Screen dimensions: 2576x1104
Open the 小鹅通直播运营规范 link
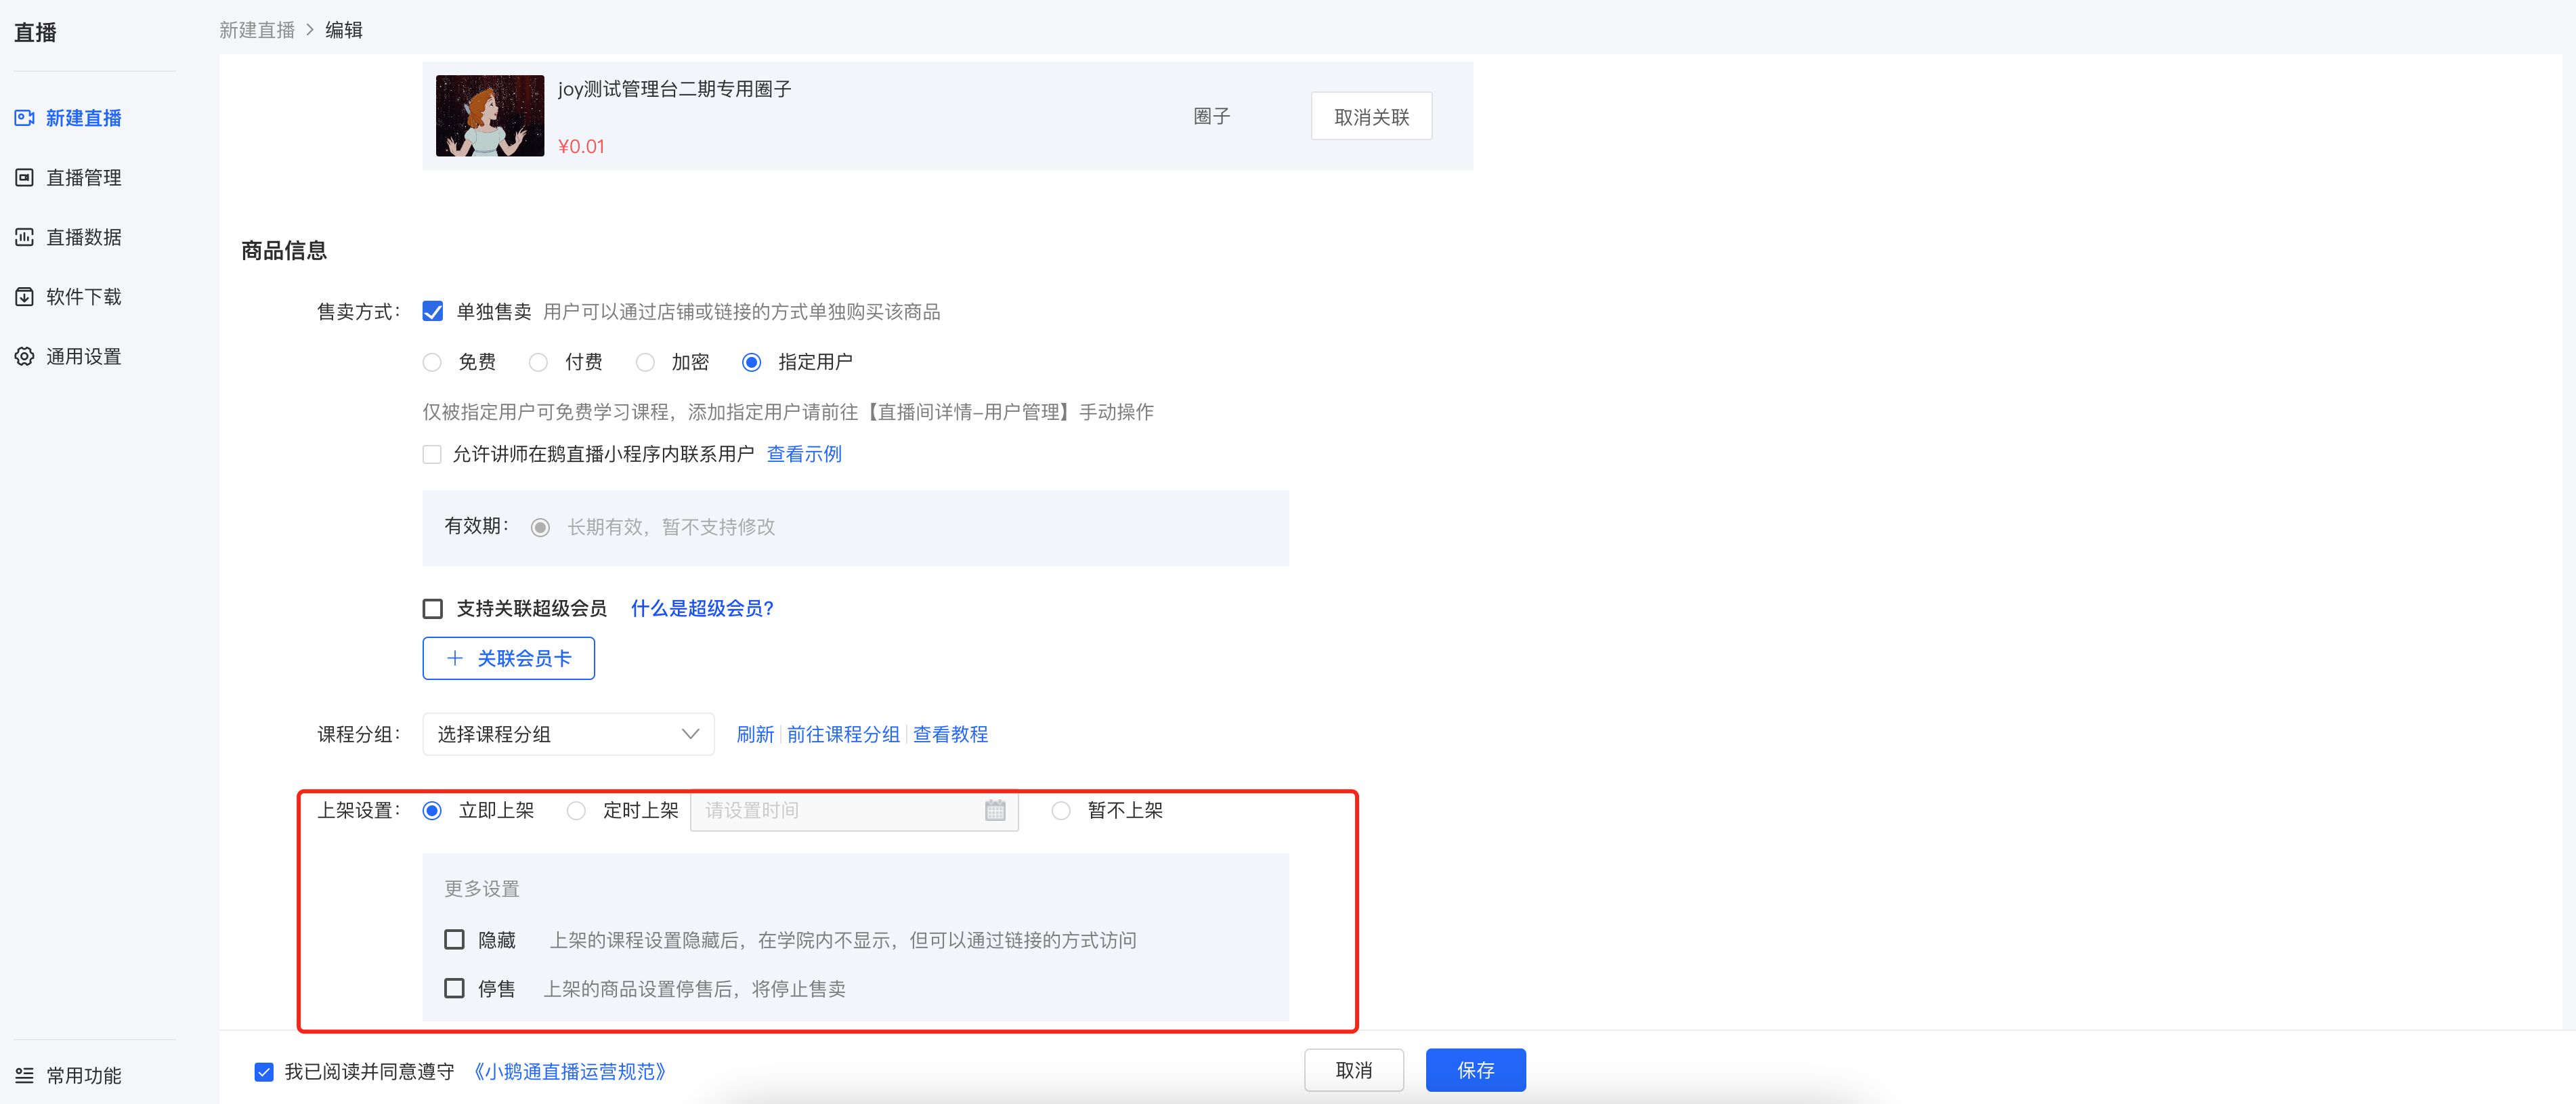(x=569, y=1072)
